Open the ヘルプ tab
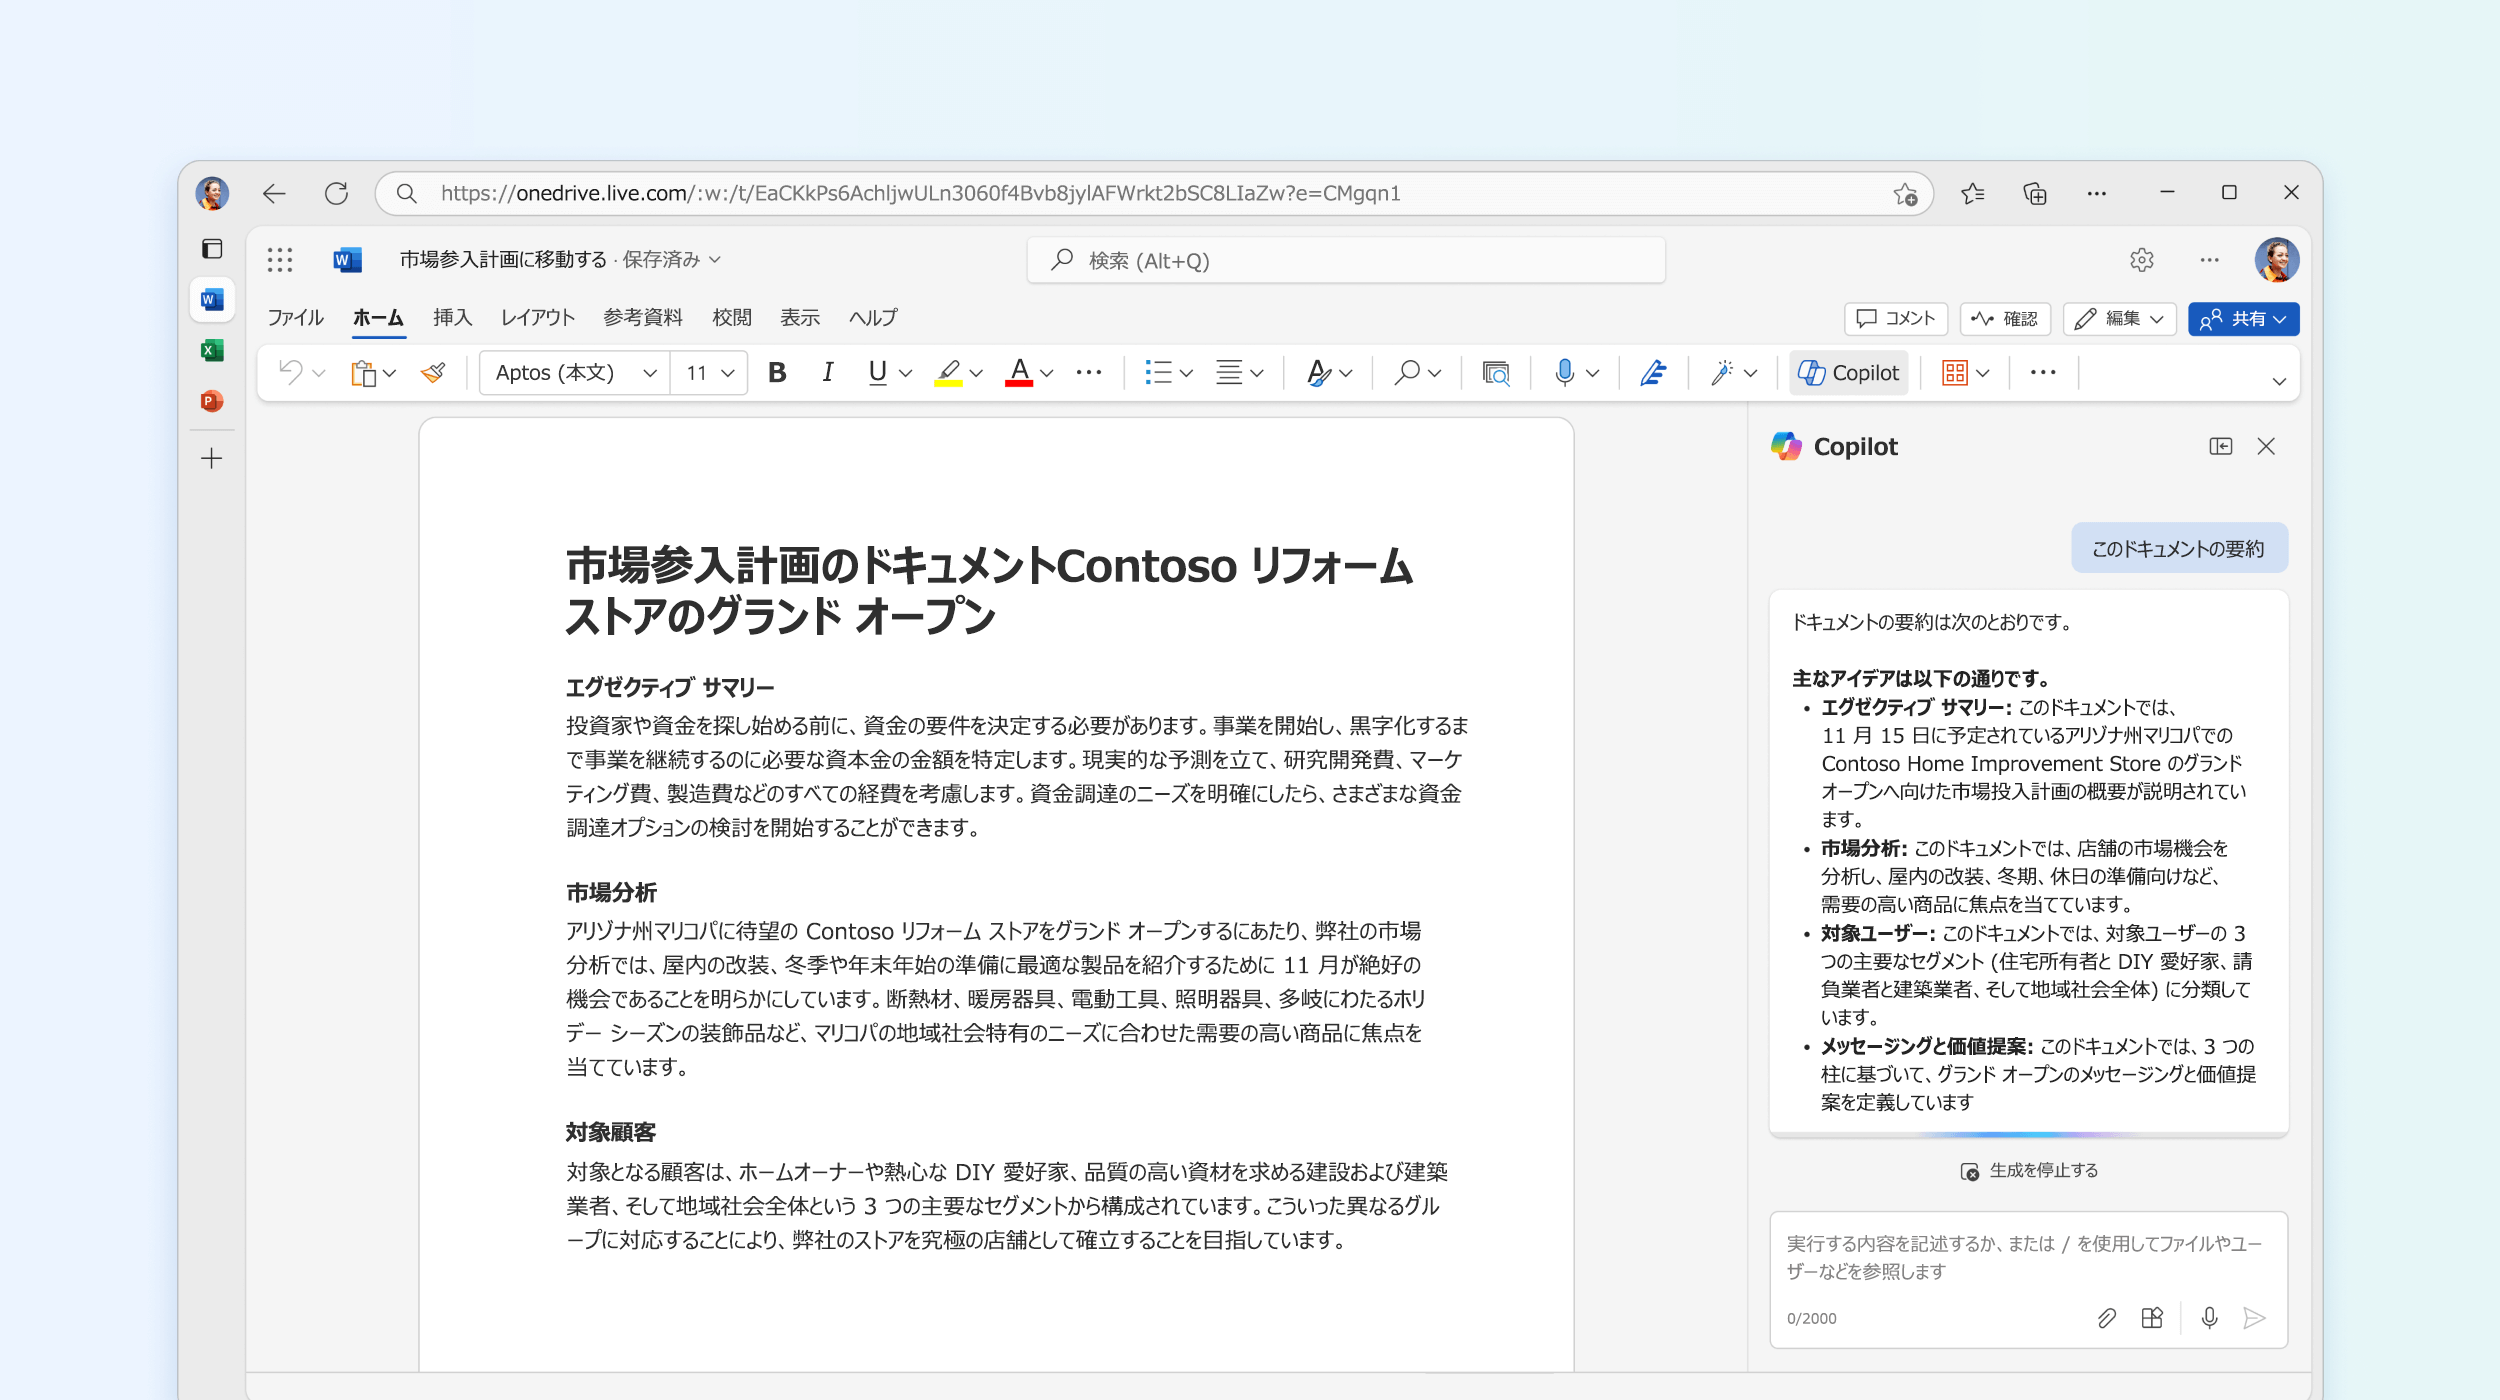 873,317
